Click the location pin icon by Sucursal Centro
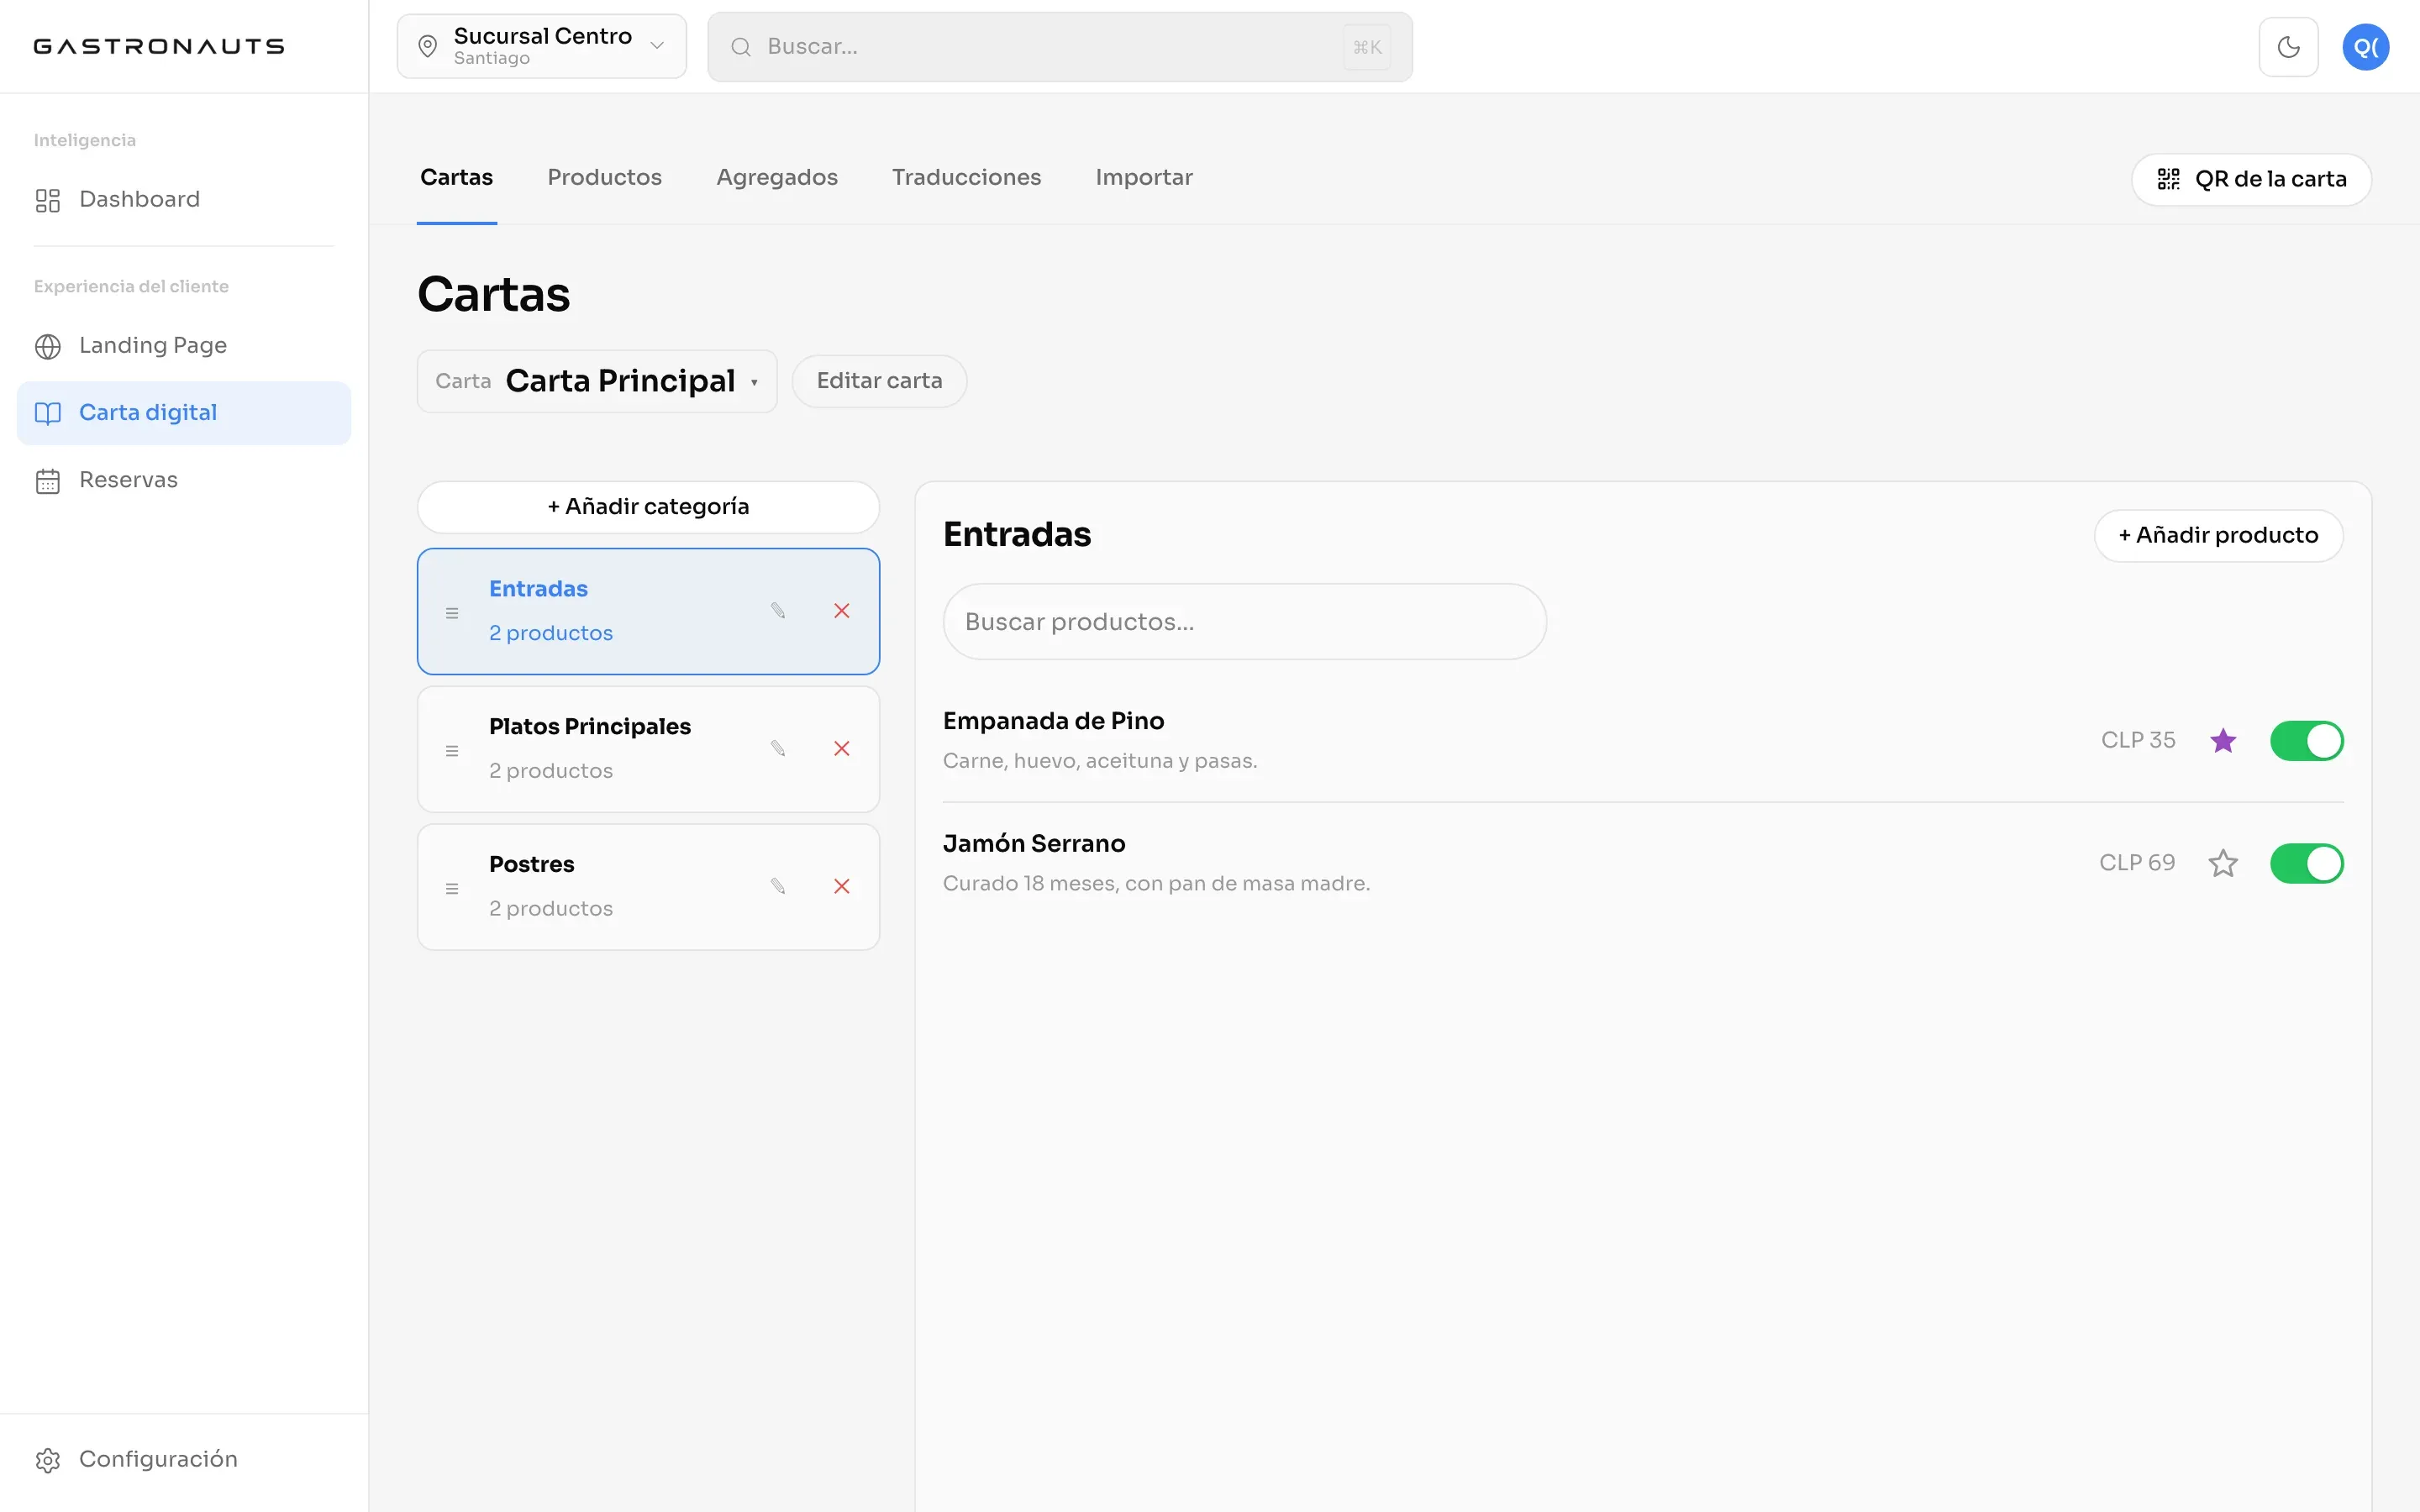Image resolution: width=2420 pixels, height=1512 pixels. [x=428, y=47]
